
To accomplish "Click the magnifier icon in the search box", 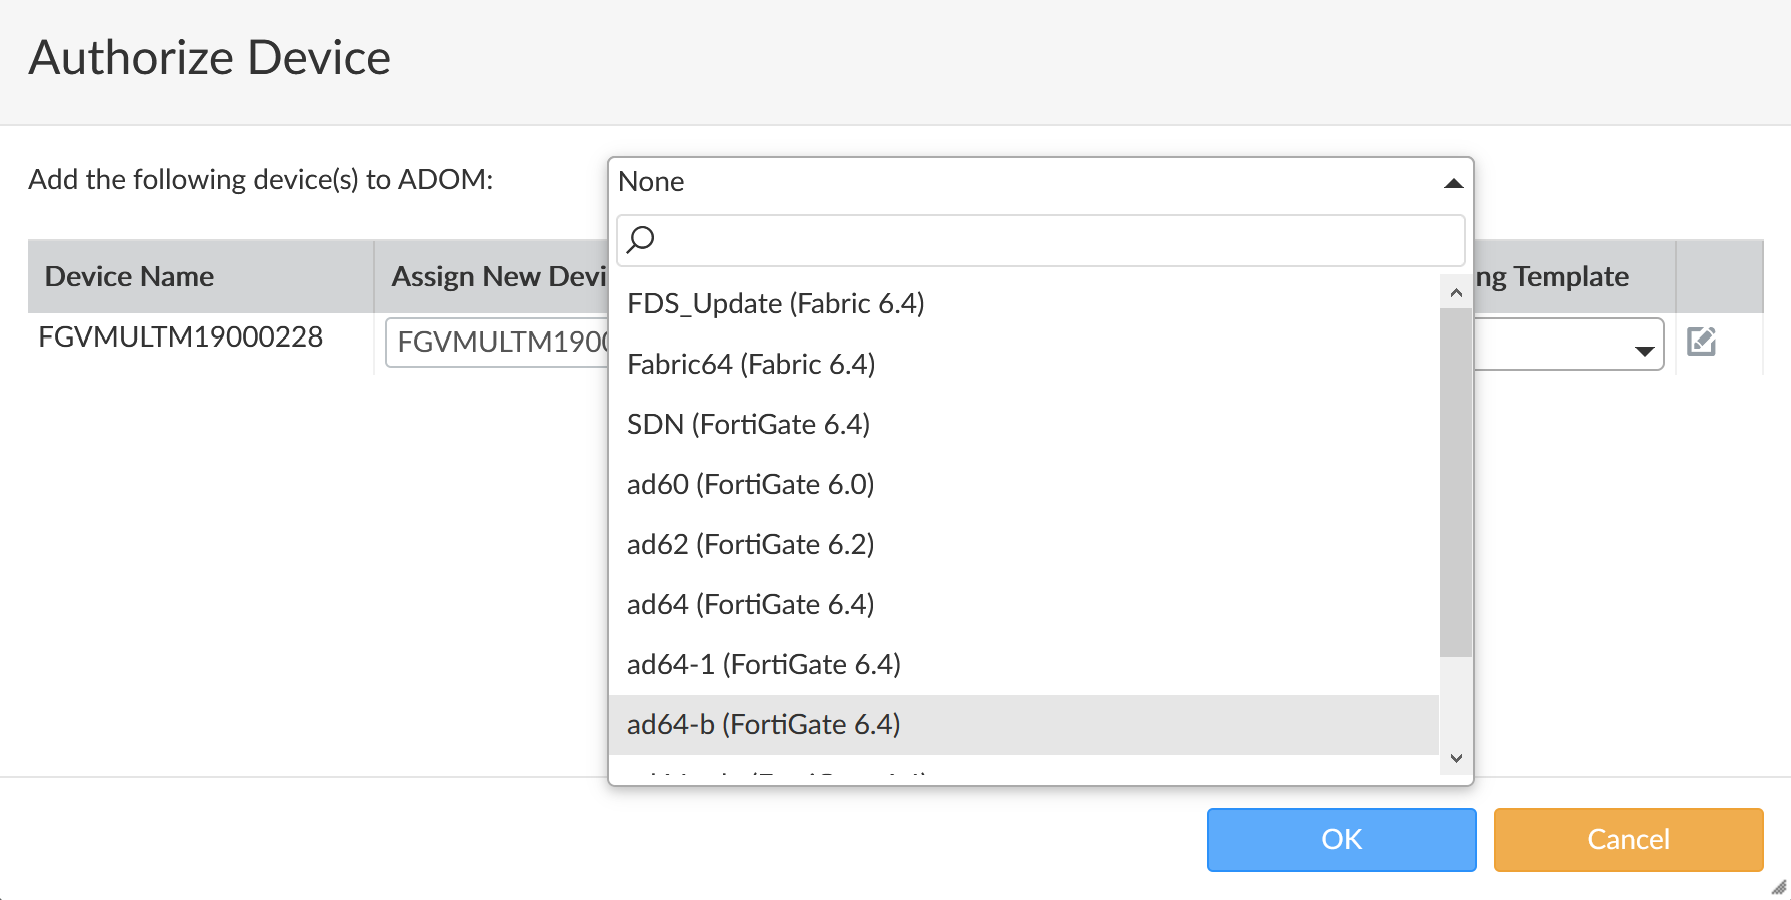I will [x=640, y=240].
